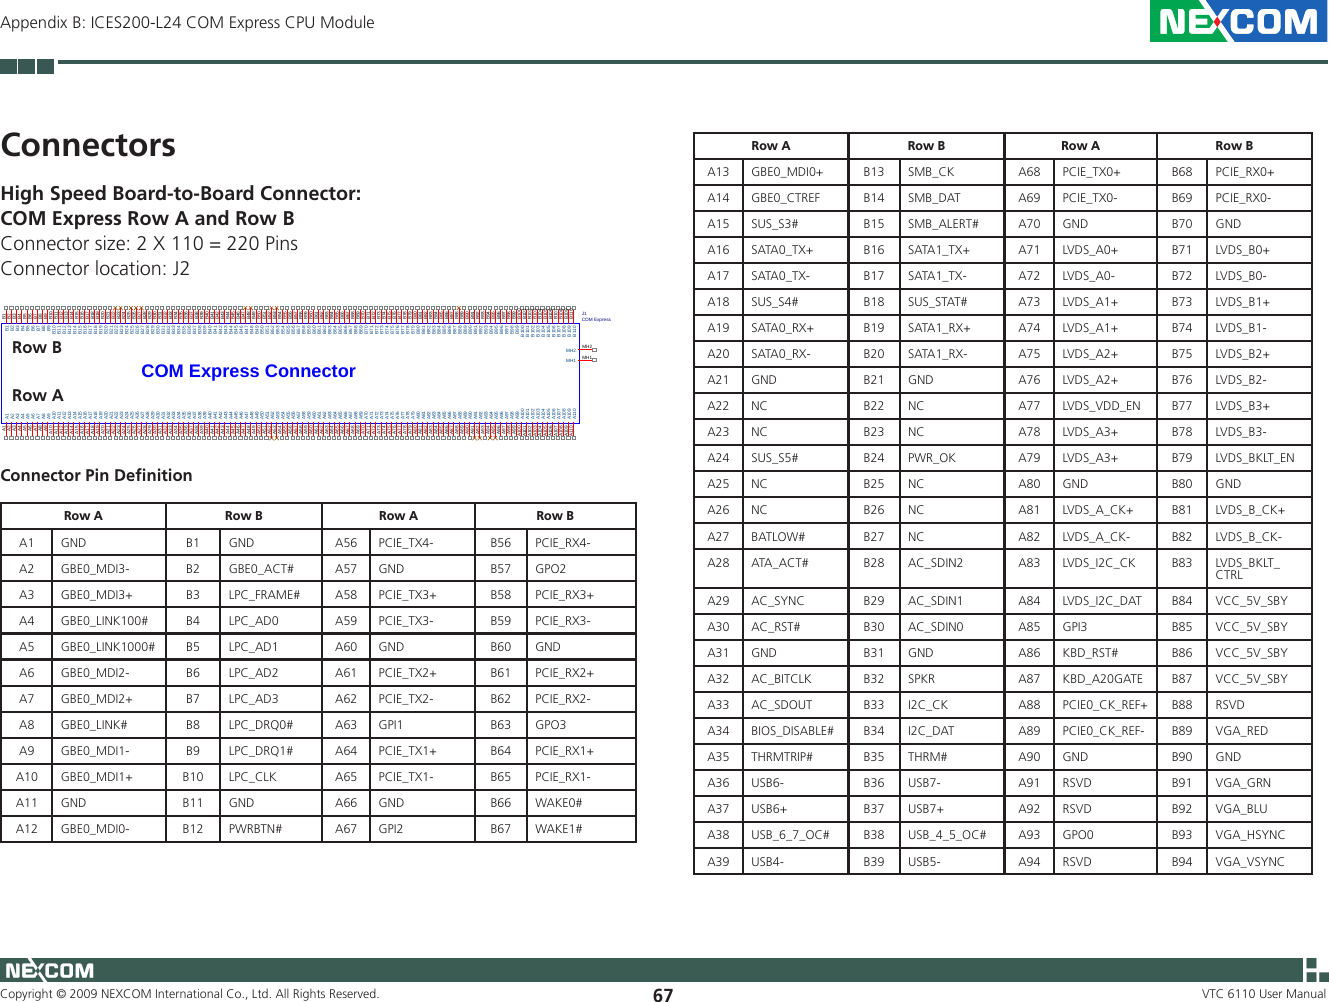Click the 'BIOS_DISABLE#' cell
This screenshot has height=1002, width=1329.
(795, 730)
